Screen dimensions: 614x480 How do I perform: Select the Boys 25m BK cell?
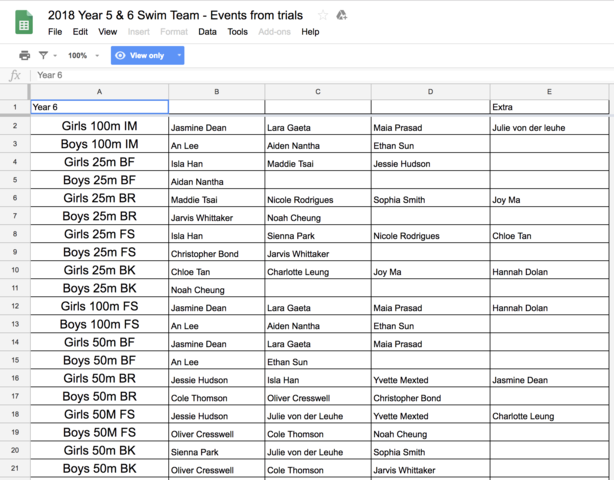(x=99, y=288)
